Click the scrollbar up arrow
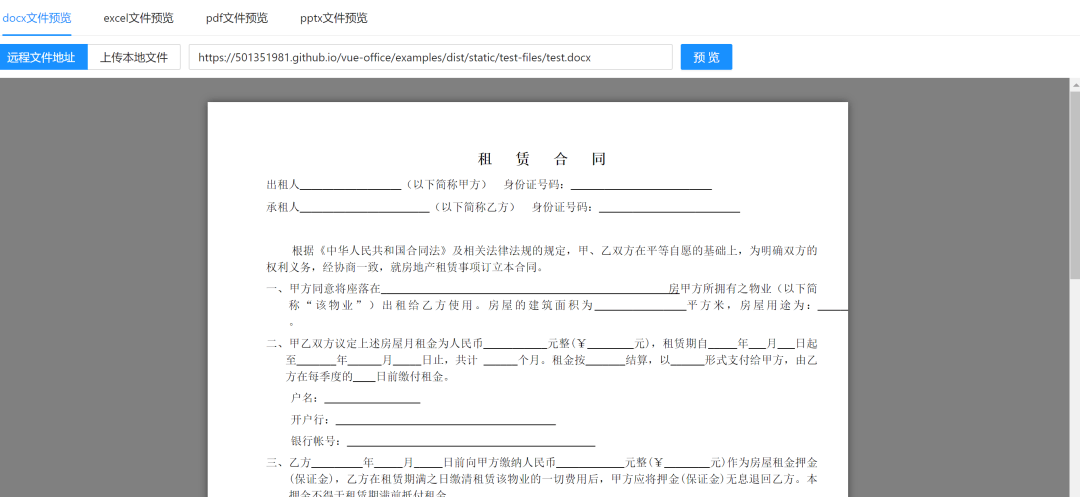This screenshot has height=497, width=1080. (1074, 85)
